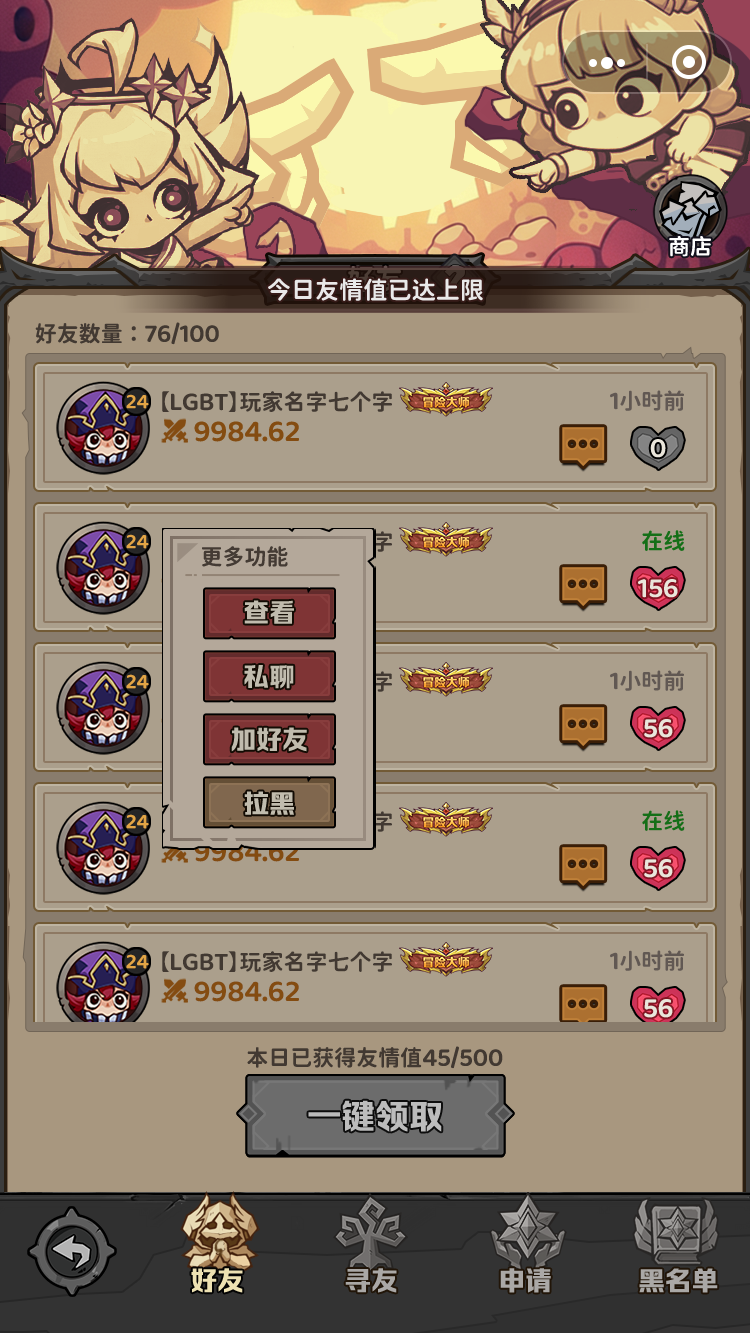Open the mini-program three-dot menu

click(x=606, y=63)
